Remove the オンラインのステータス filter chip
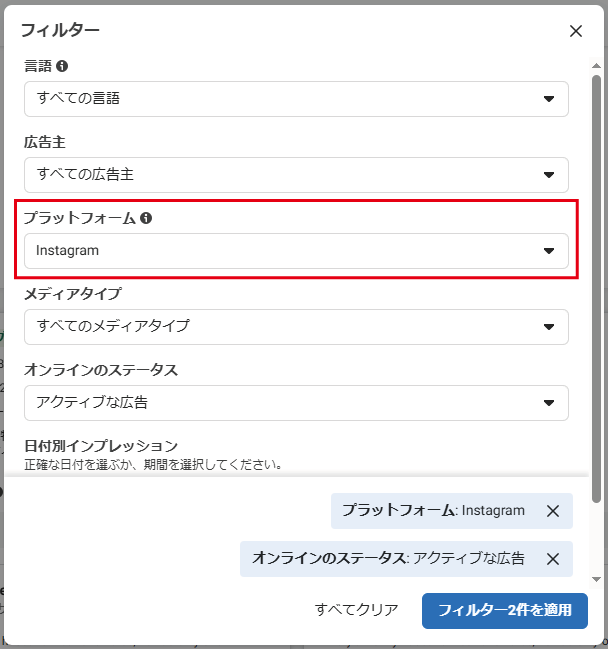608x649 pixels. tap(553, 559)
